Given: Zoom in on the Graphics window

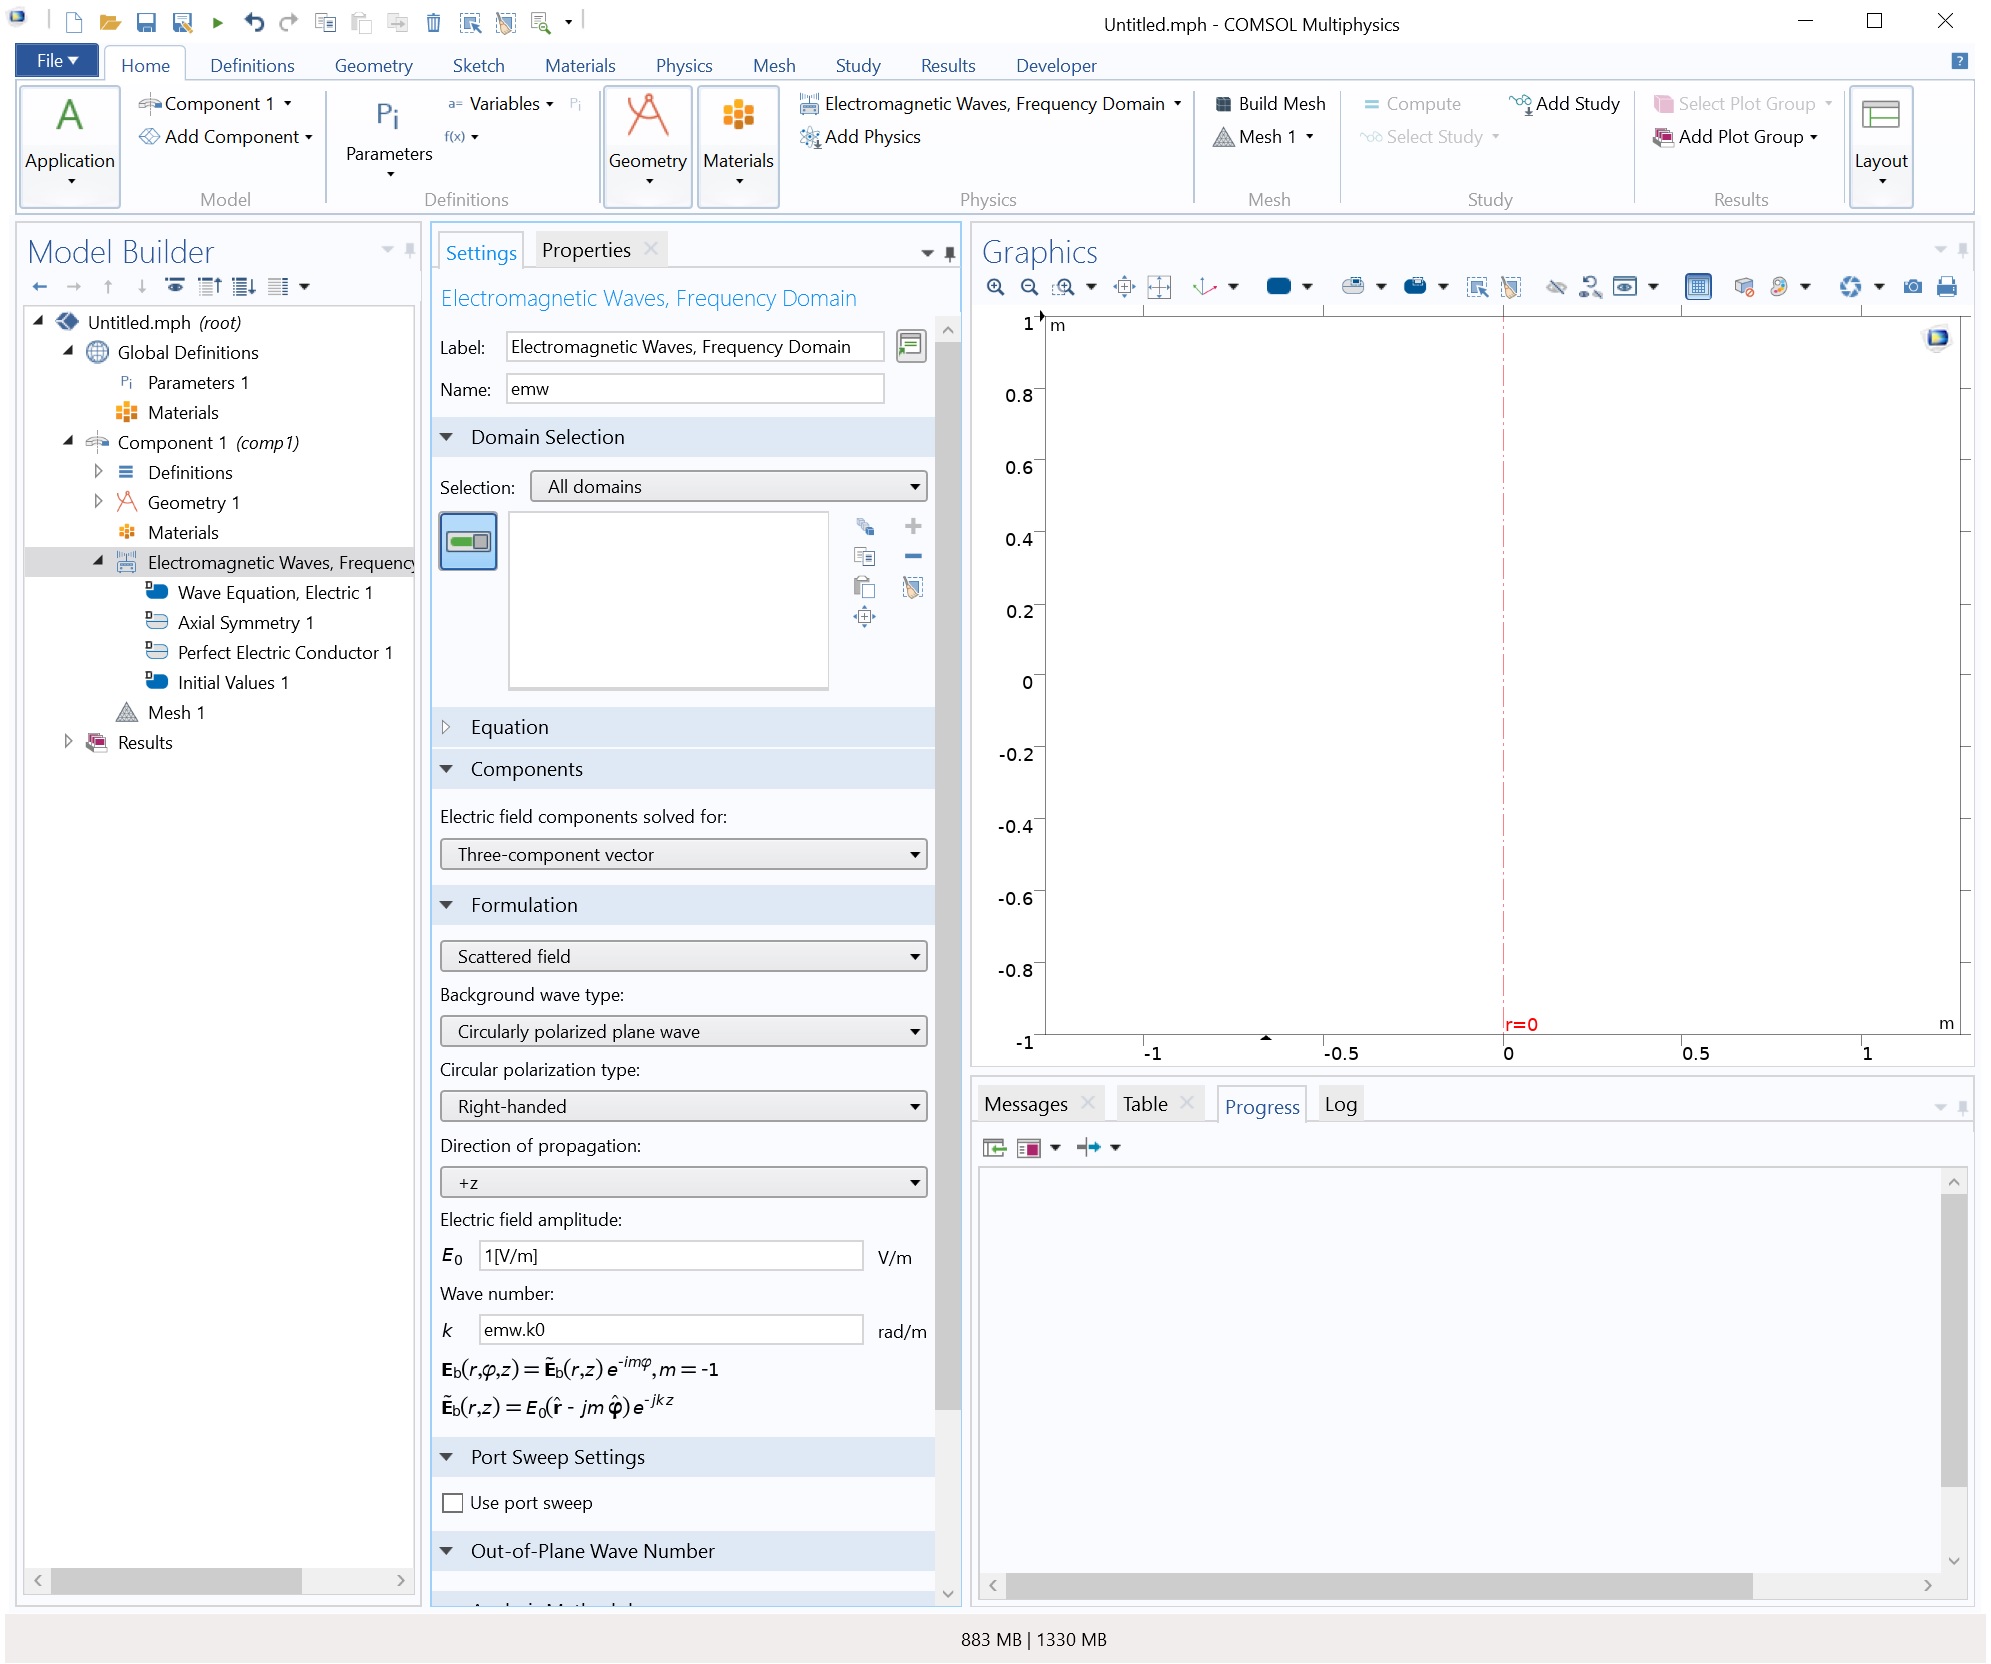Looking at the screenshot, I should coord(995,287).
